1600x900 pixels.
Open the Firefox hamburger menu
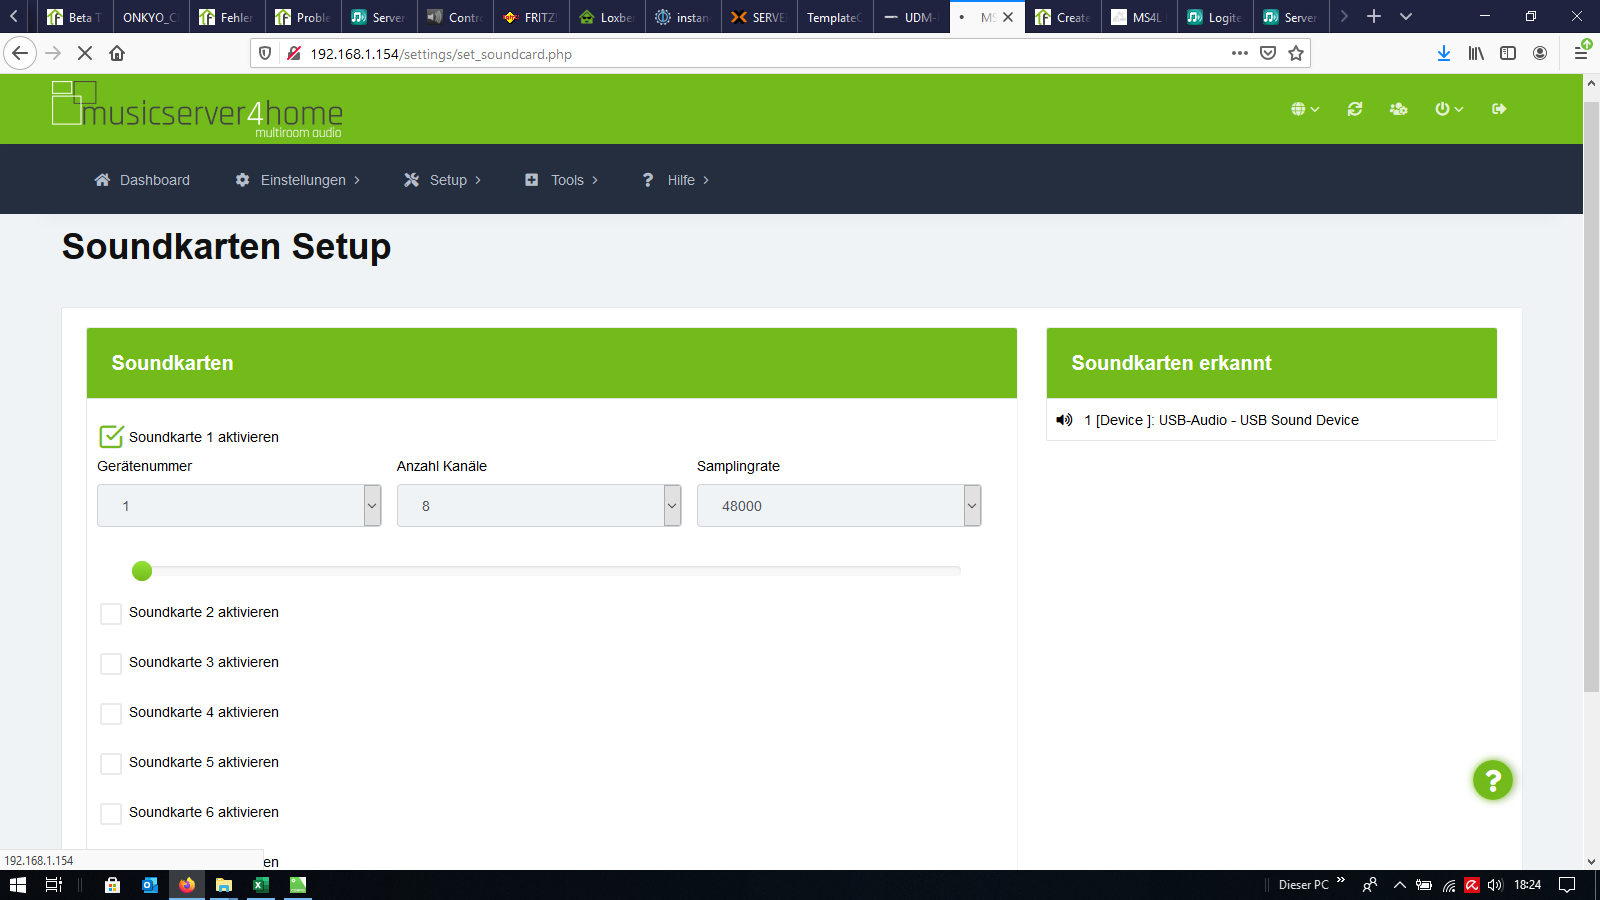pos(1581,53)
